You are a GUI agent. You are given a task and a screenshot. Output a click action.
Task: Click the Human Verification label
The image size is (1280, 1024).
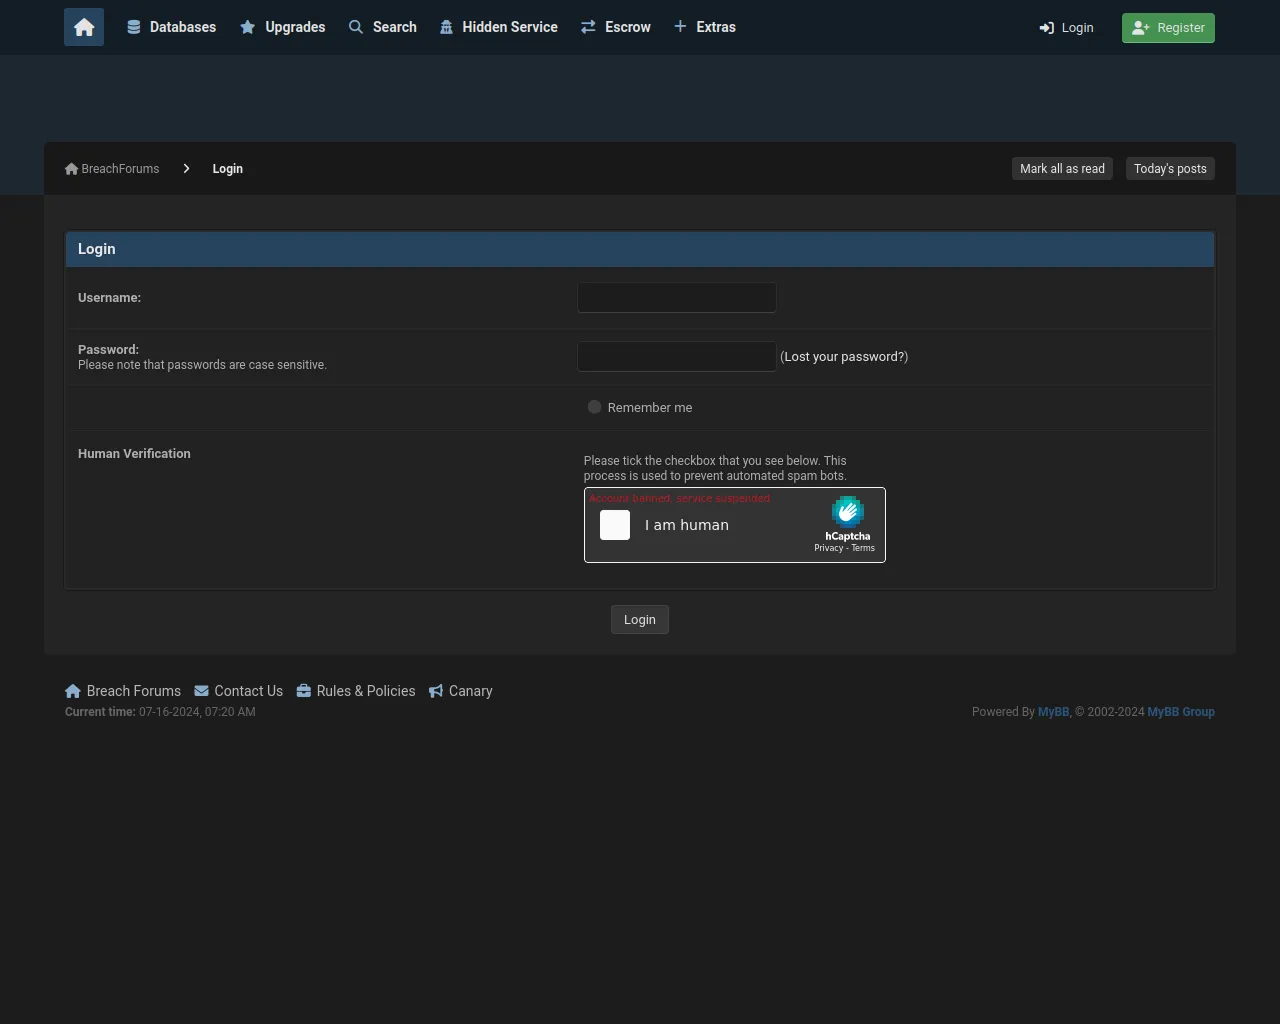[x=134, y=454]
